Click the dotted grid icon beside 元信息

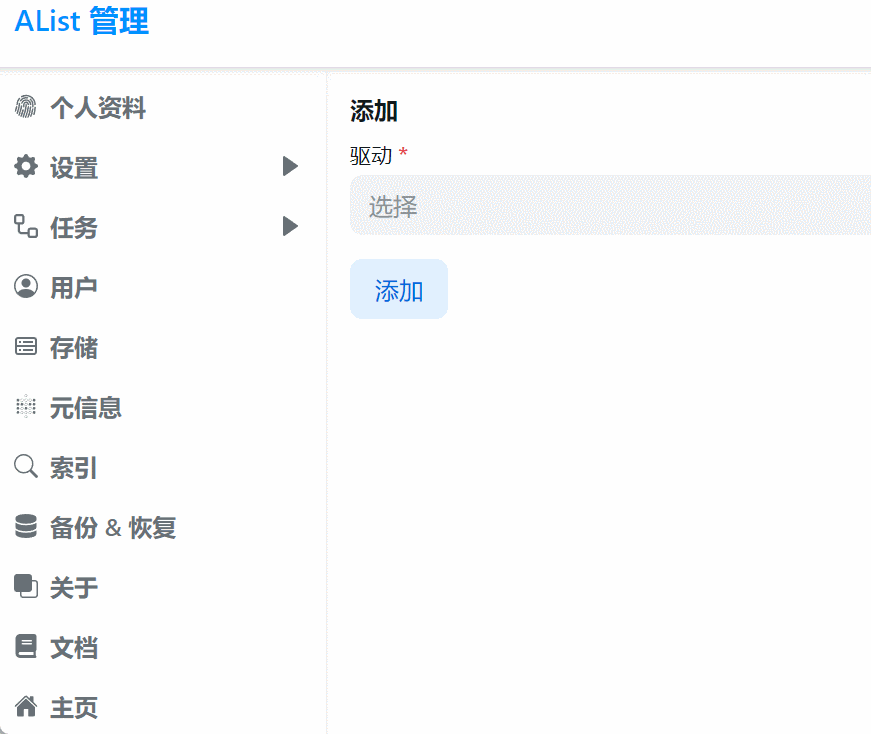coord(24,407)
